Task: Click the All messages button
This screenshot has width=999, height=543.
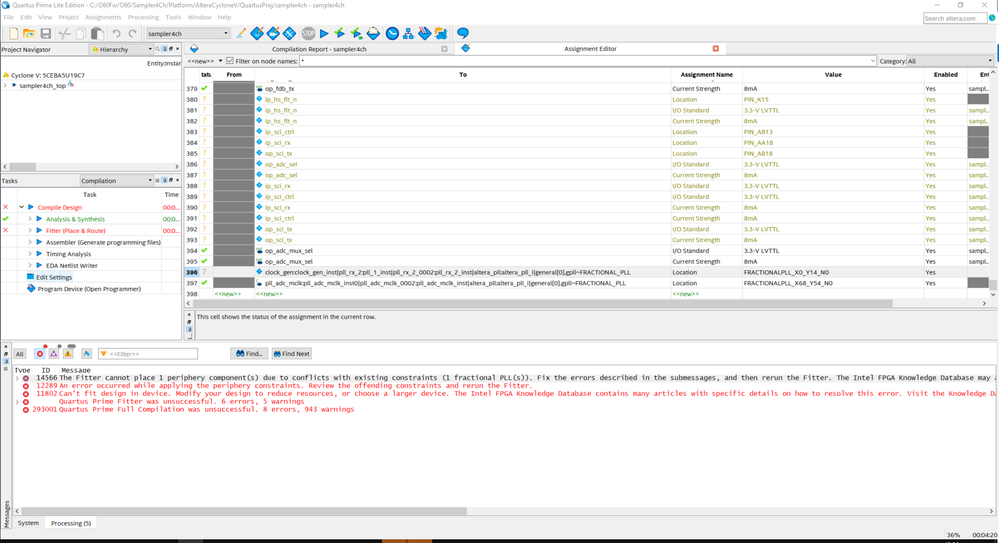Action: 19,354
